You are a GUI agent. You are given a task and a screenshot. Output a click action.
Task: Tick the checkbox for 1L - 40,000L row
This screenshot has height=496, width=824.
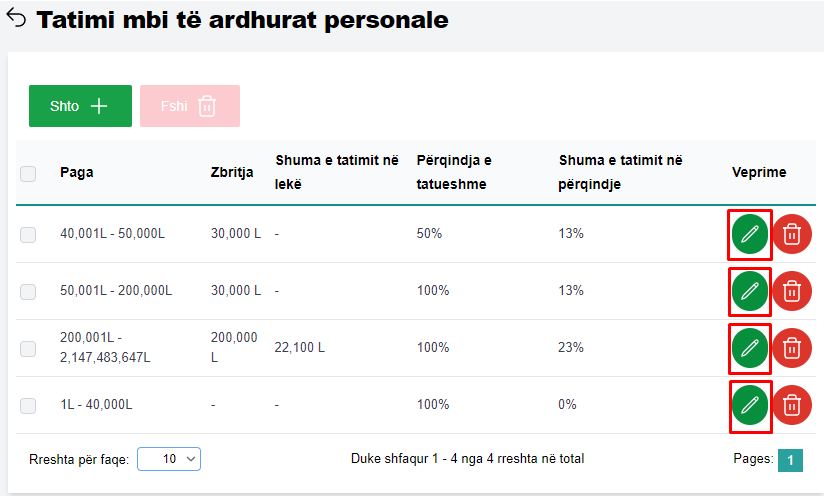point(28,405)
